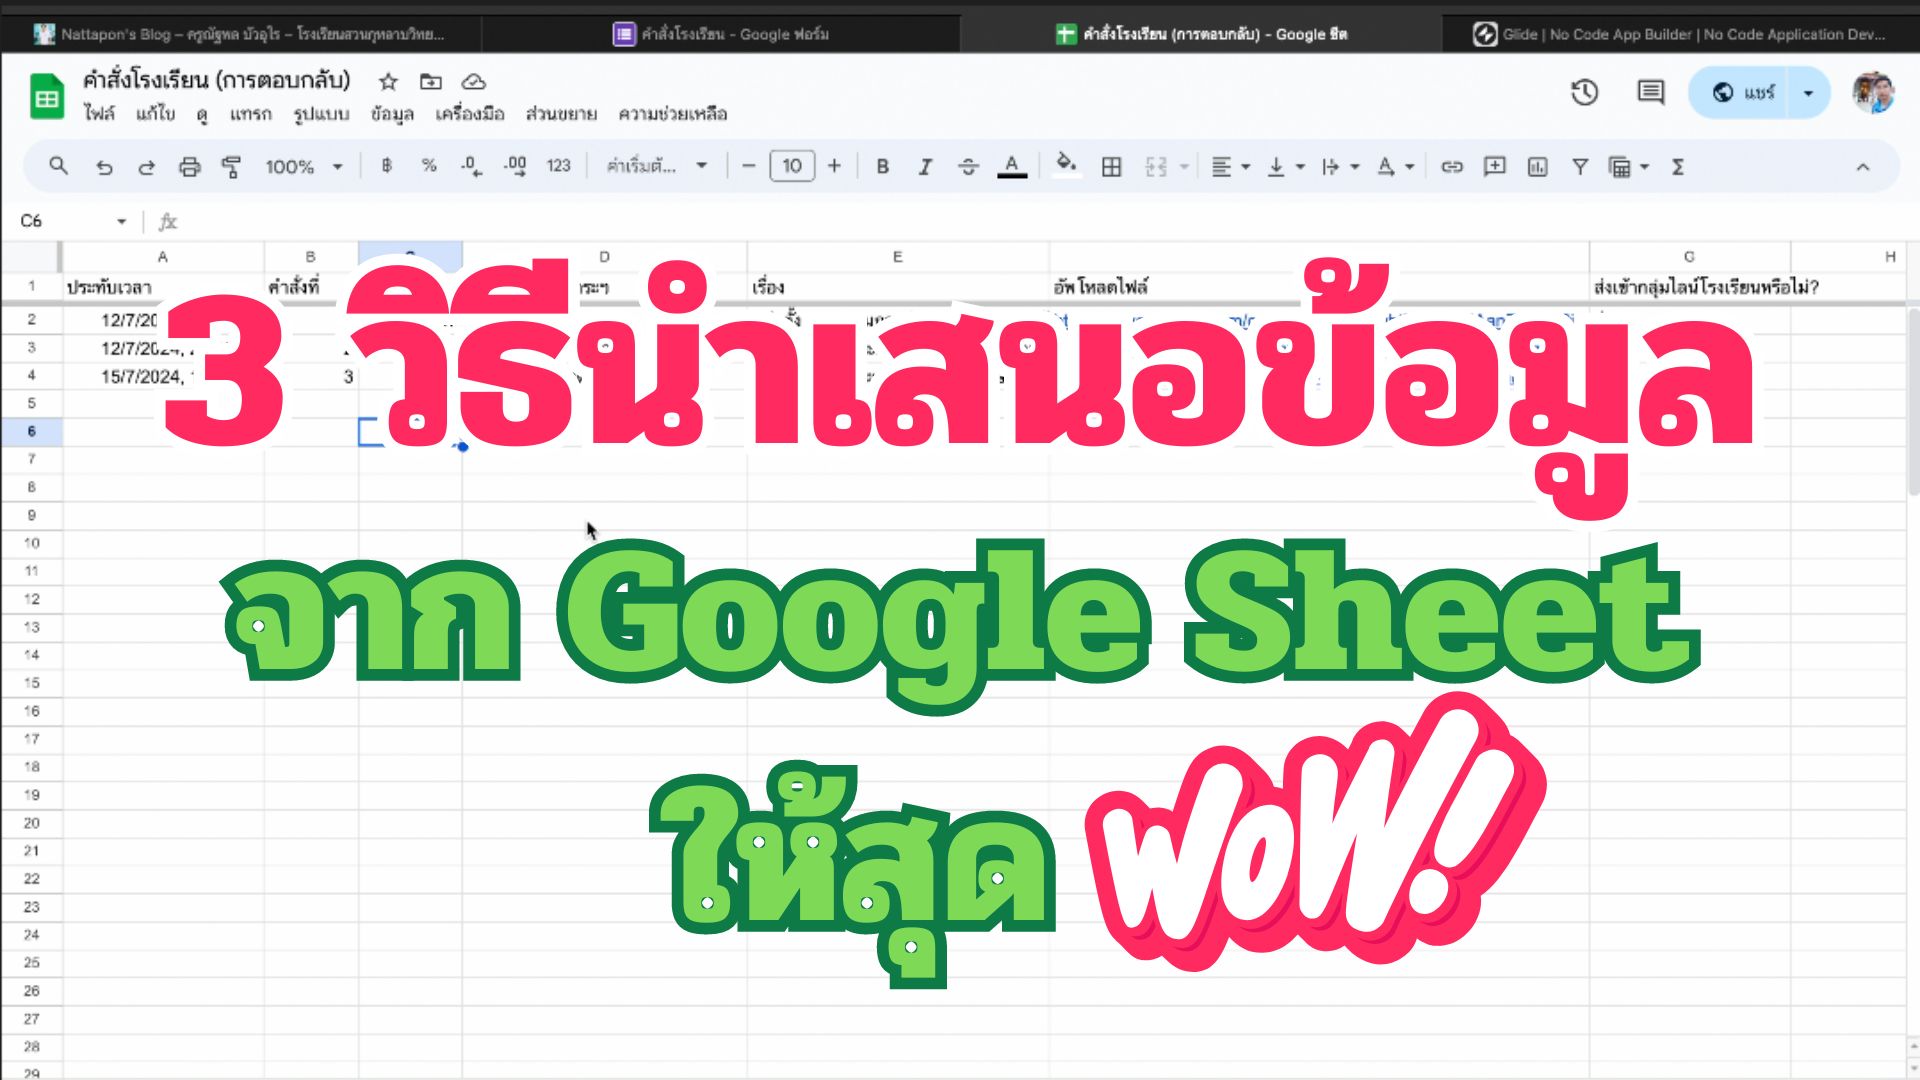Image resolution: width=1920 pixels, height=1080 pixels.
Task: Click the font size field showing 10
Action: [x=792, y=166]
